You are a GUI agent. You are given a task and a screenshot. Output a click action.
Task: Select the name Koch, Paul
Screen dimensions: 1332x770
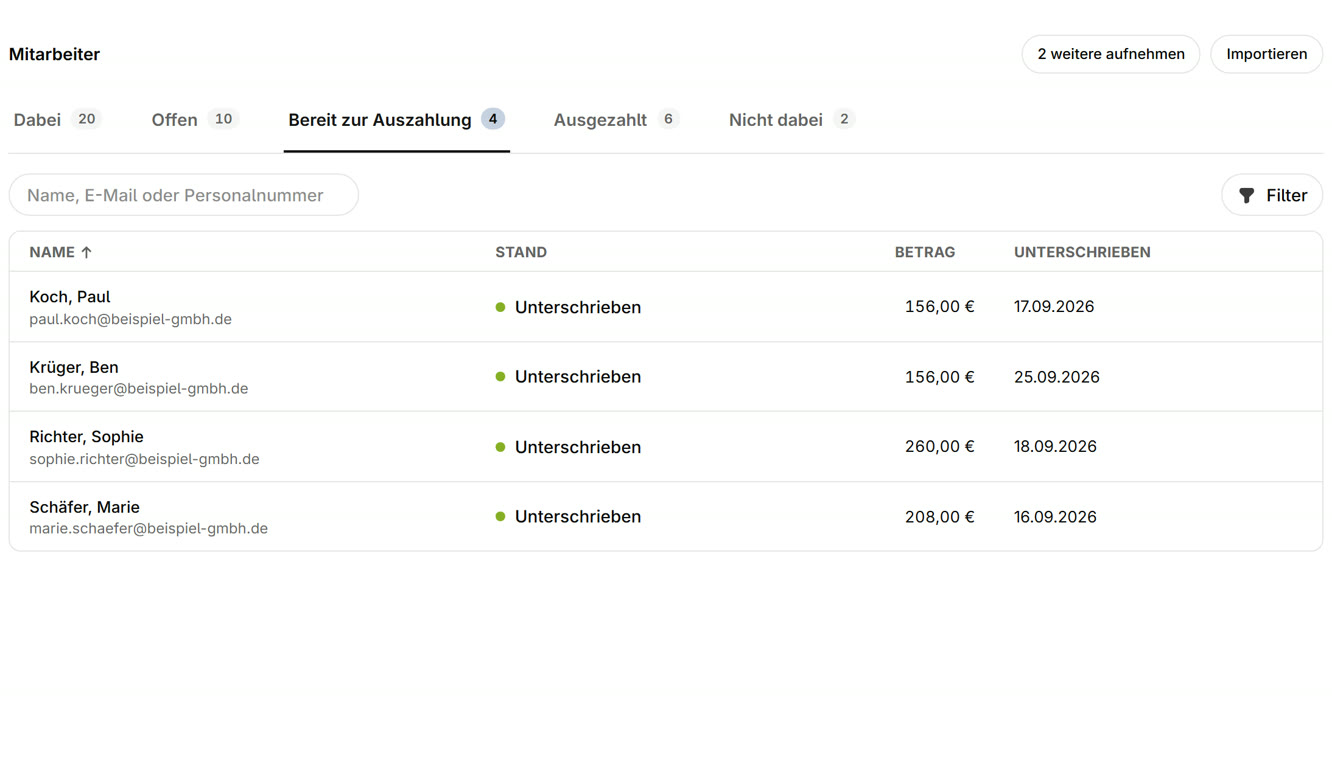click(70, 297)
